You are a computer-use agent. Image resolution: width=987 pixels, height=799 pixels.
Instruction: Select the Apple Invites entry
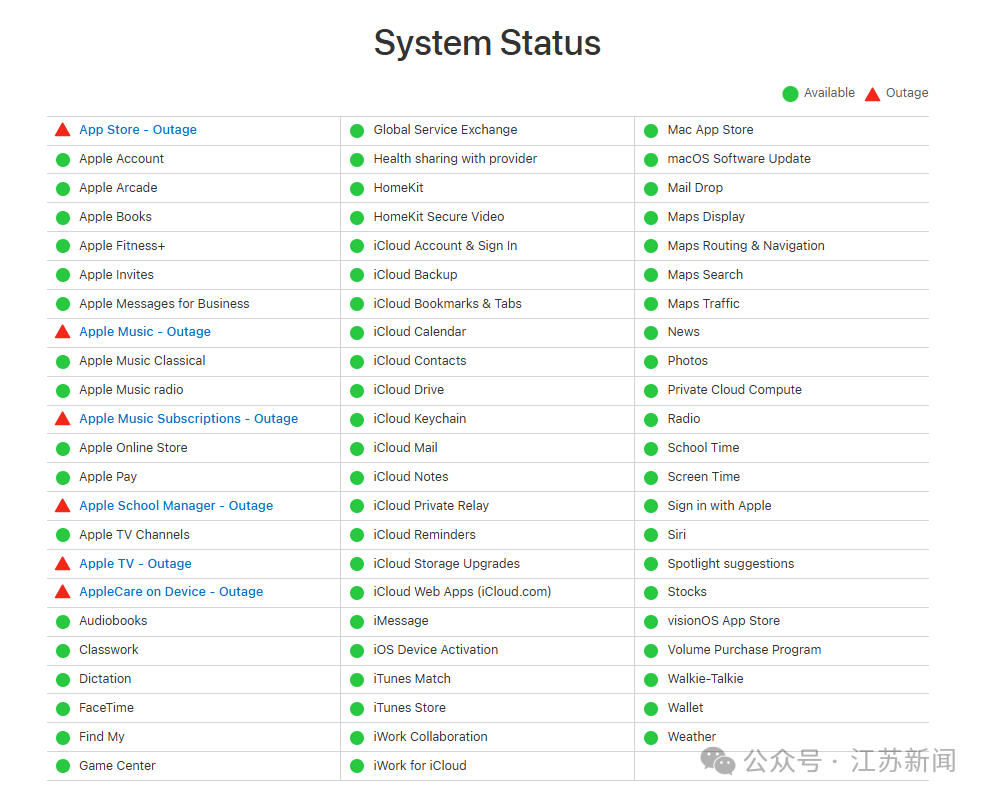coord(116,275)
